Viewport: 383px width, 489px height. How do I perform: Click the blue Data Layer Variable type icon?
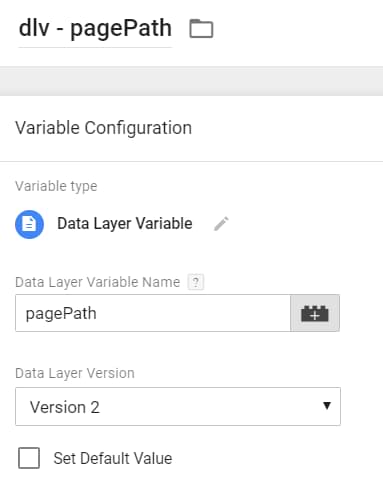coord(29,224)
